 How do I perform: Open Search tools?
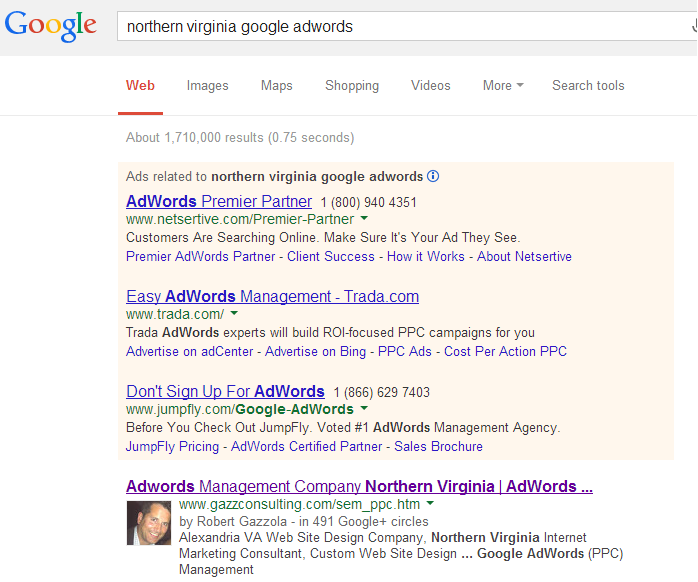[588, 86]
